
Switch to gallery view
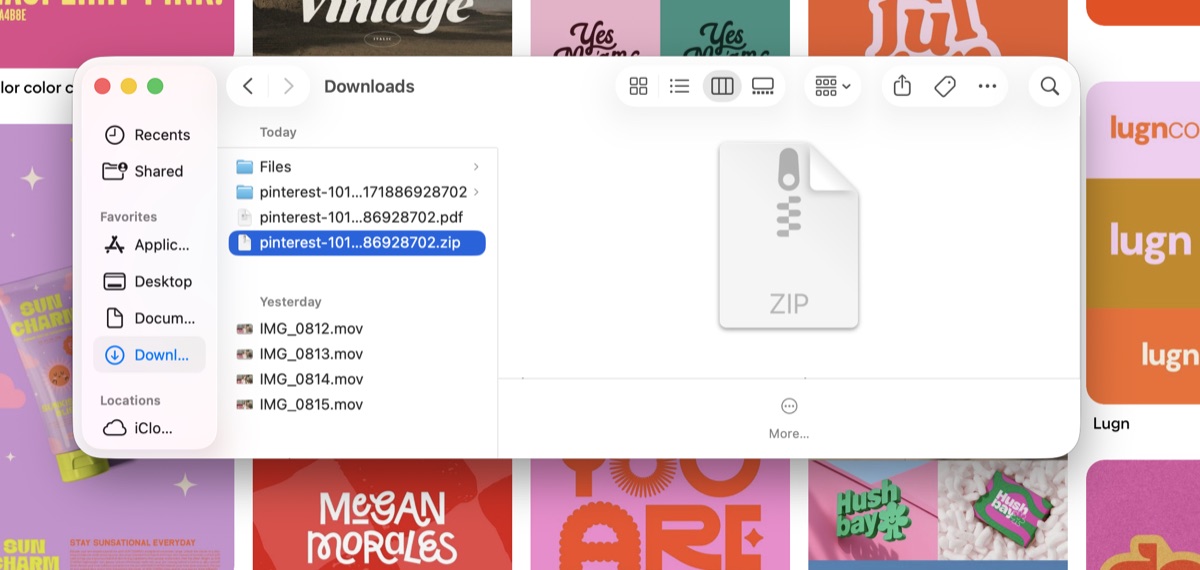point(763,86)
